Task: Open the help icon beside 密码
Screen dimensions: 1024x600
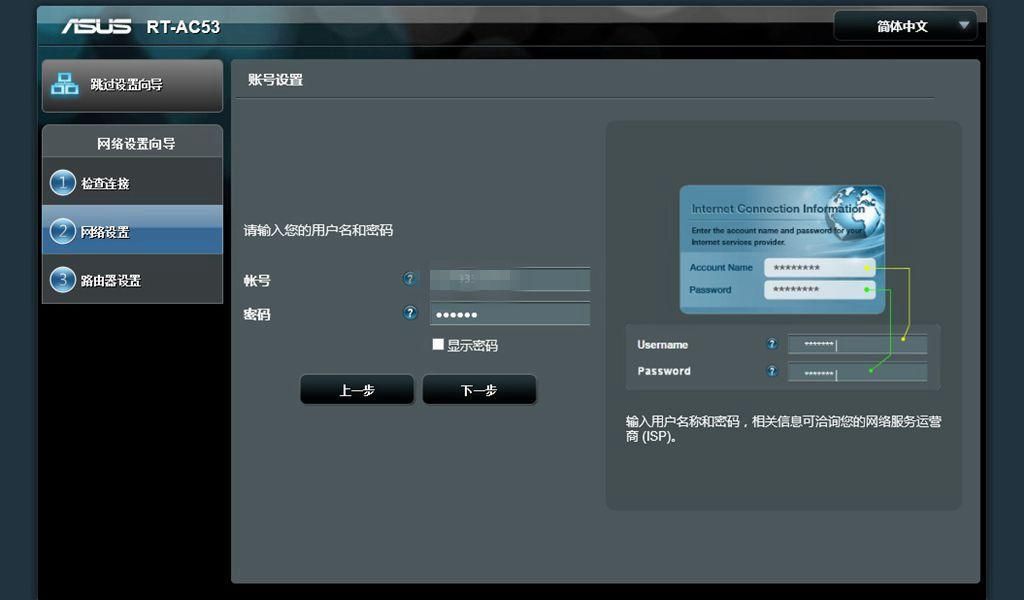Action: (x=409, y=313)
